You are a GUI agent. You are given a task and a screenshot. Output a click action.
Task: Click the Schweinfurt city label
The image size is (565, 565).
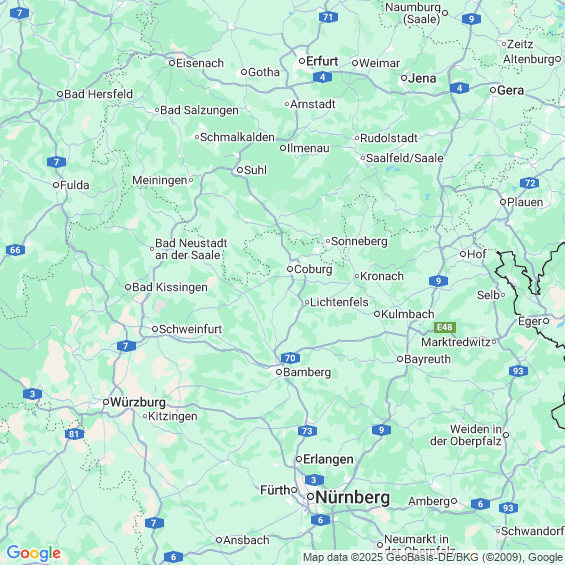tap(191, 329)
